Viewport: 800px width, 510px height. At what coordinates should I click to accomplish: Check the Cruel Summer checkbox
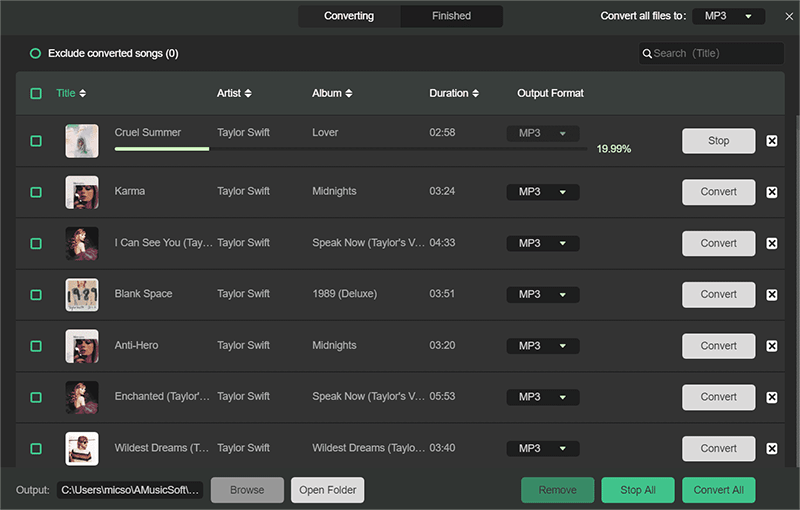[36, 141]
